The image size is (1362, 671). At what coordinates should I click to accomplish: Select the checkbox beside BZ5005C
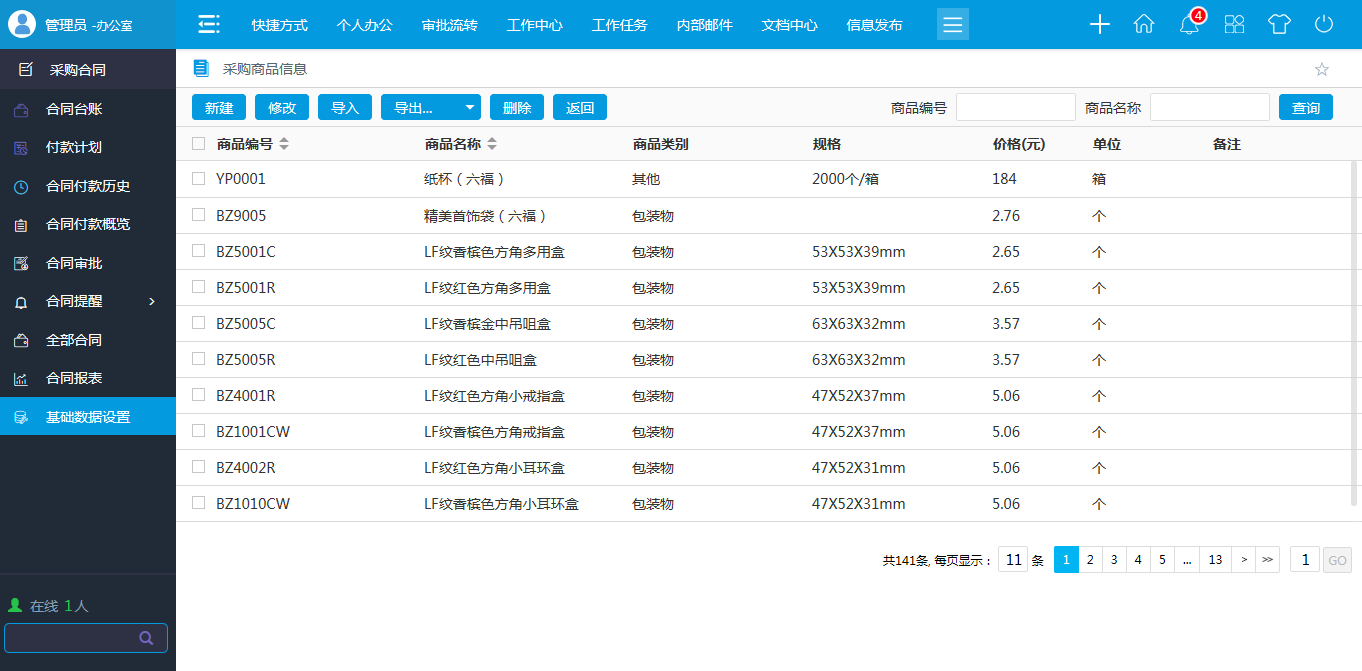point(198,323)
